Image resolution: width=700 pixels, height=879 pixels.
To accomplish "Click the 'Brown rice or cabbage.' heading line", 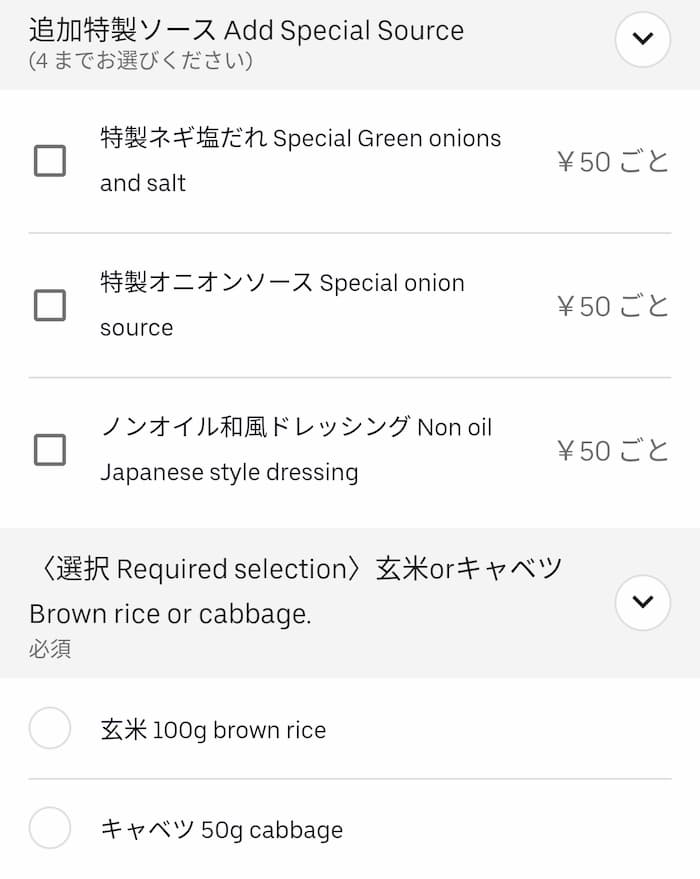I will pyautogui.click(x=170, y=613).
